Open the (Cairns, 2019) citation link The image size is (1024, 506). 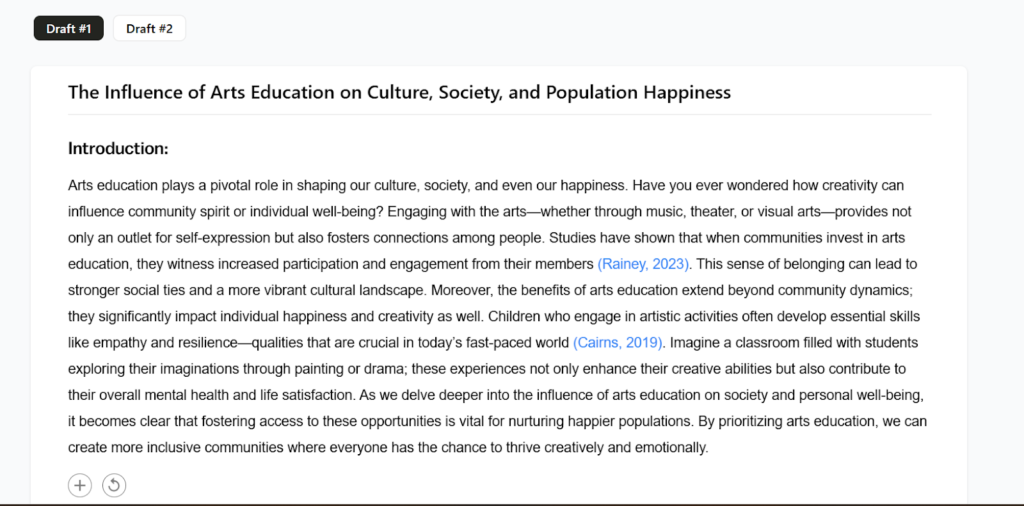(618, 343)
